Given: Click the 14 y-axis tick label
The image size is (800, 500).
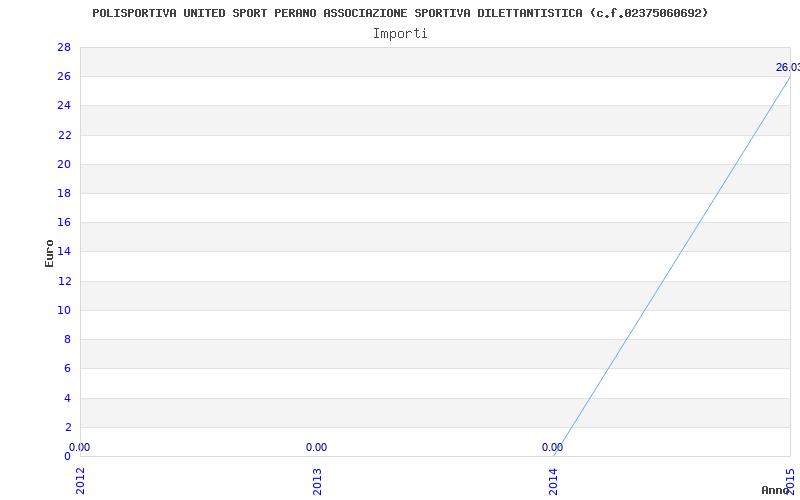Looking at the screenshot, I should tap(64, 252).
